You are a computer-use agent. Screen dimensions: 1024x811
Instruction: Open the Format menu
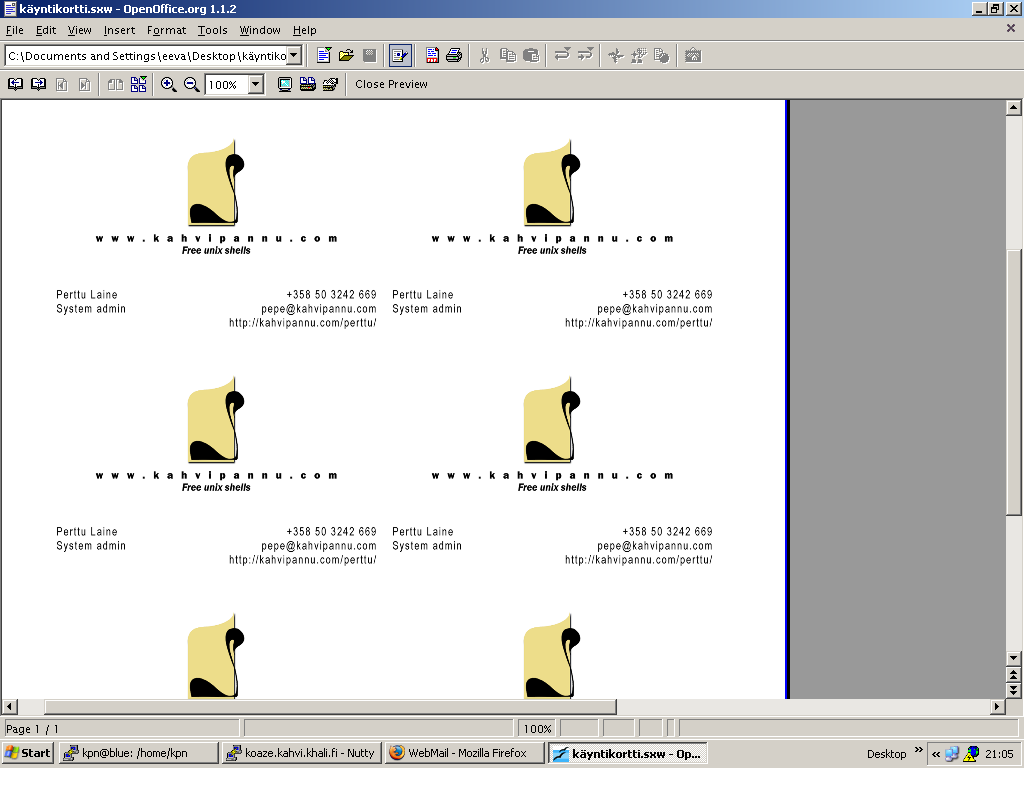click(166, 30)
